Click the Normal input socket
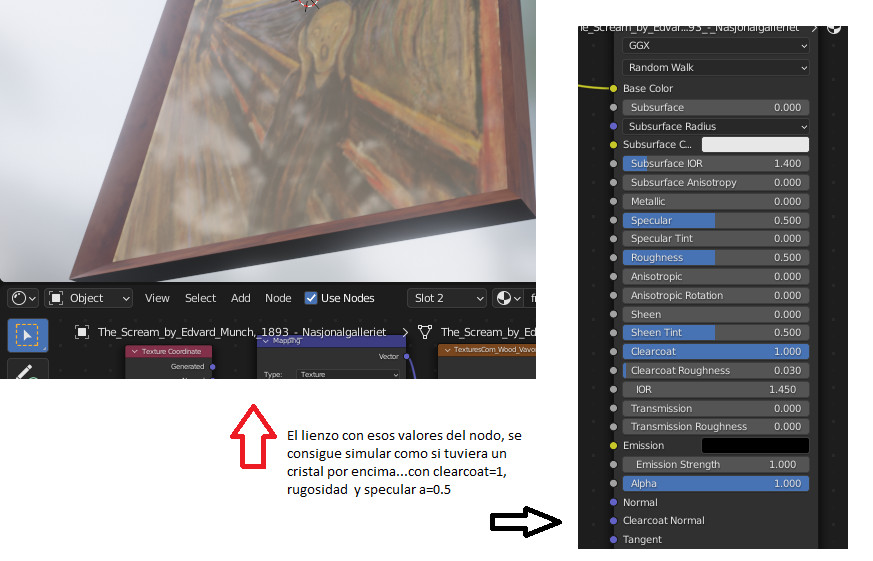The height and width of the screenshot is (561, 873). click(x=613, y=502)
